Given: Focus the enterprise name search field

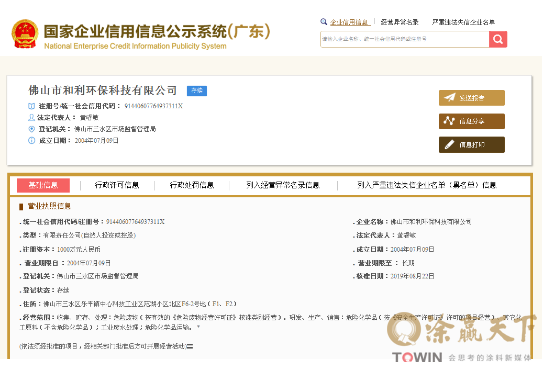Looking at the screenshot, I should coord(404,39).
